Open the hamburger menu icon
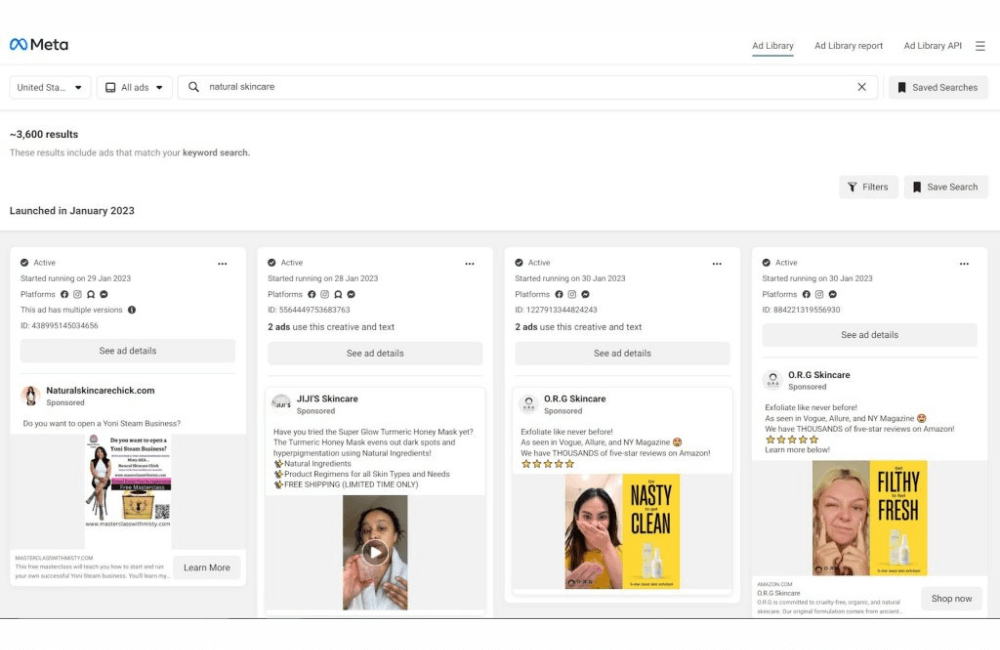The height and width of the screenshot is (650, 1000). click(x=980, y=46)
